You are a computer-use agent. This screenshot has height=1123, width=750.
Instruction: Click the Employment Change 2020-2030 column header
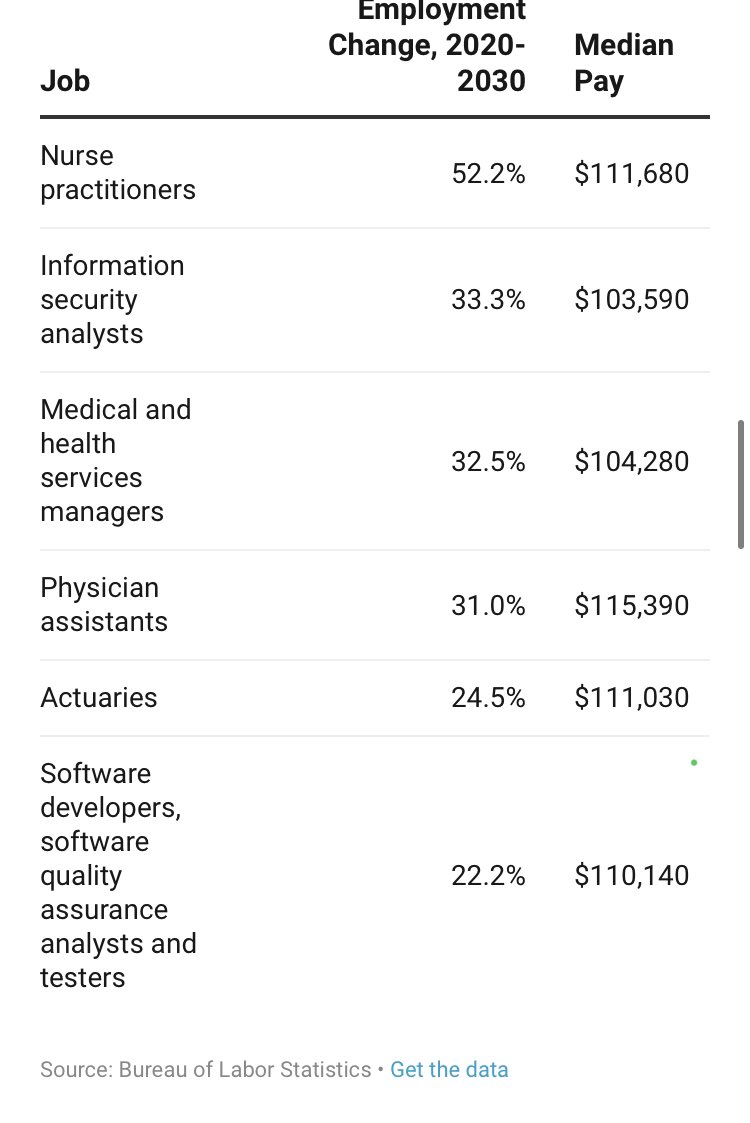427,47
